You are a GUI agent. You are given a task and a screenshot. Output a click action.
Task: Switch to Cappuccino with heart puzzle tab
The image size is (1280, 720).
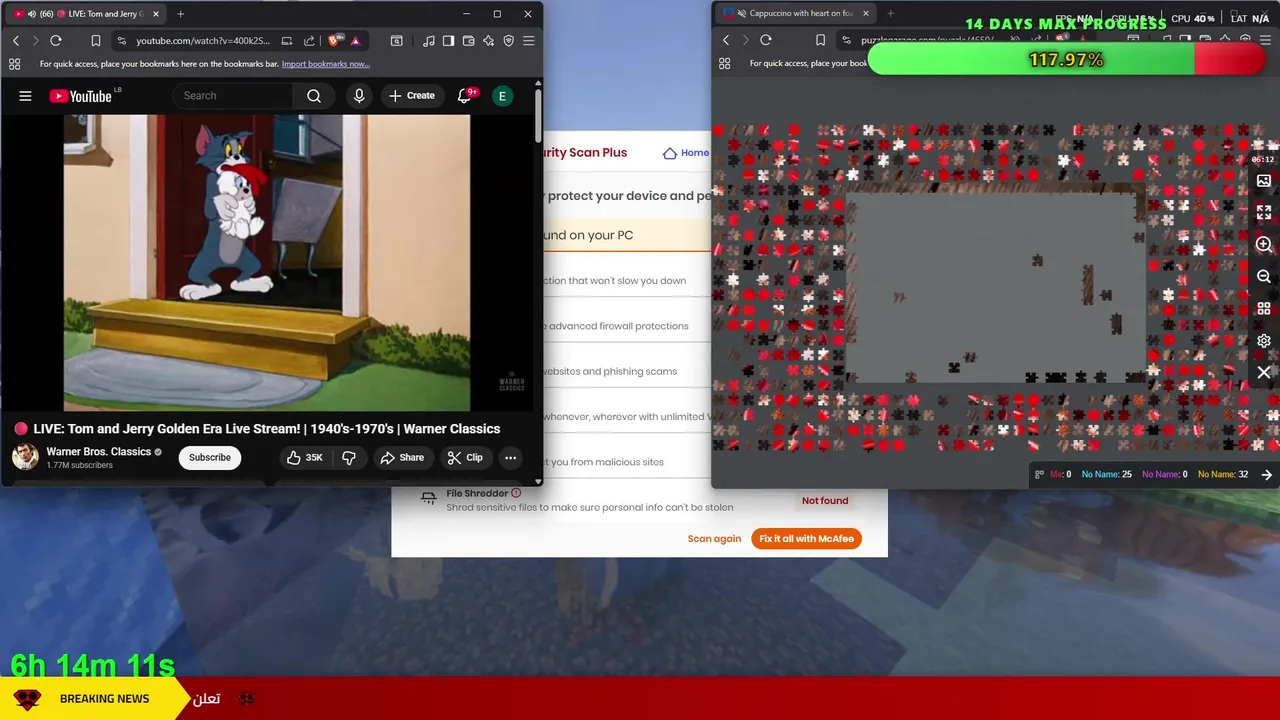tap(795, 14)
